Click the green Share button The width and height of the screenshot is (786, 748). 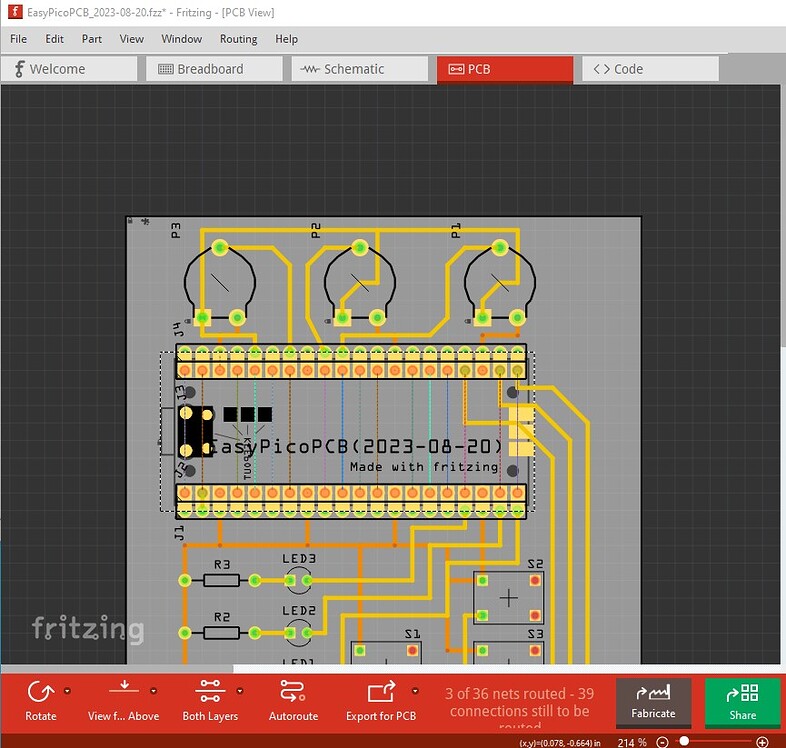click(742, 701)
